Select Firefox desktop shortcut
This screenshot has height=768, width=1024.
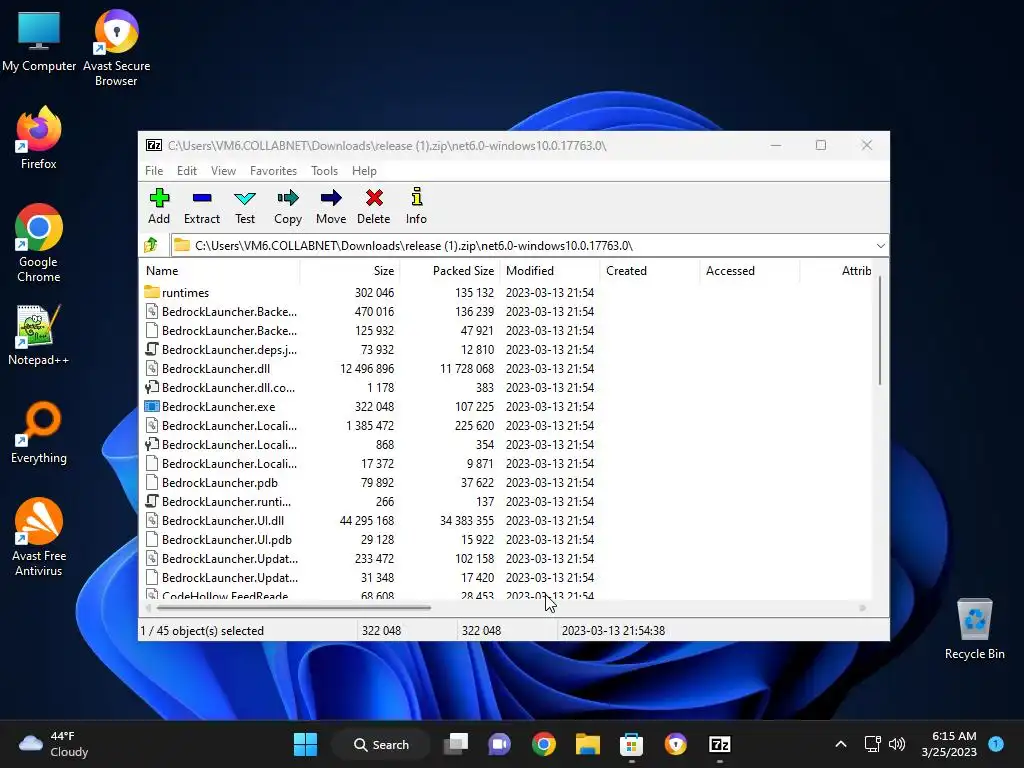[x=39, y=138]
